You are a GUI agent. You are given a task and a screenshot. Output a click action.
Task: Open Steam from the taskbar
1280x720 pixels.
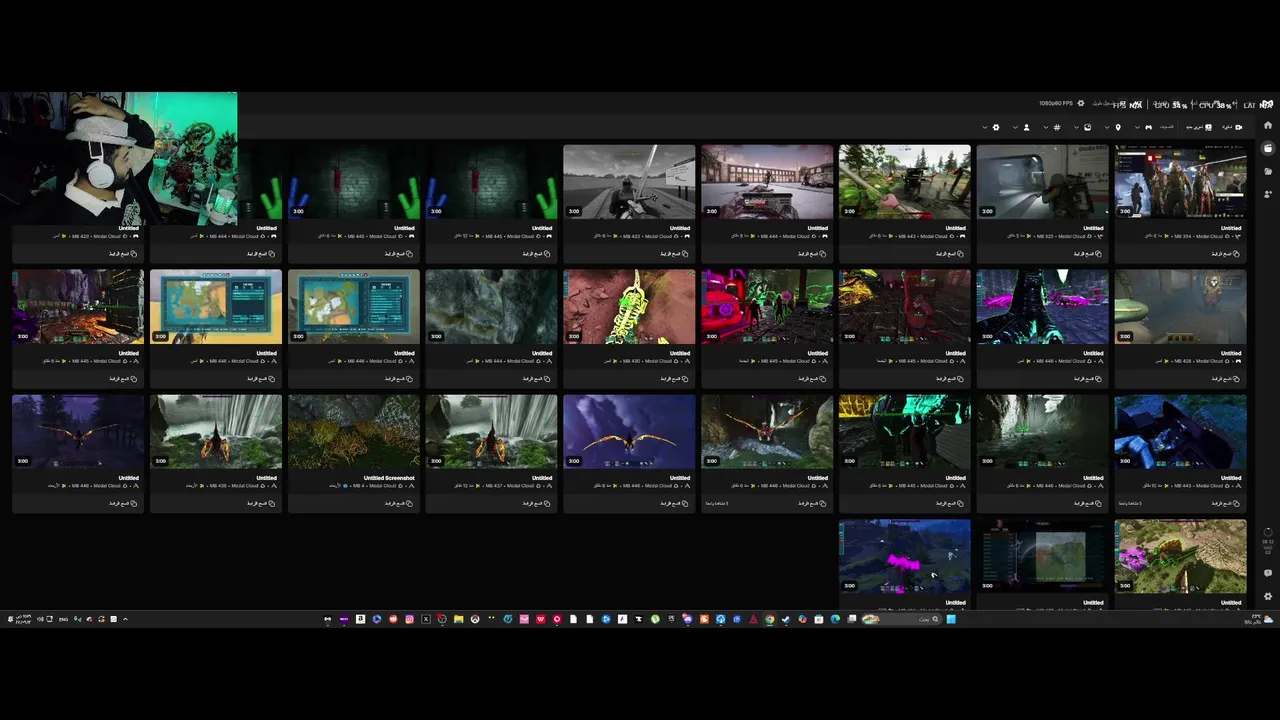pyautogui.click(x=786, y=619)
